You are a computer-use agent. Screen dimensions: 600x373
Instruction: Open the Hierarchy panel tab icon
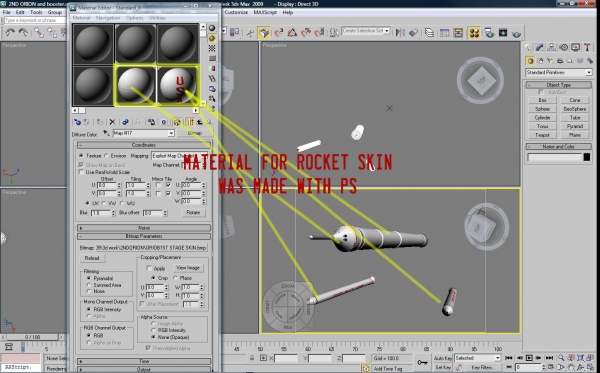pyautogui.click(x=551, y=47)
